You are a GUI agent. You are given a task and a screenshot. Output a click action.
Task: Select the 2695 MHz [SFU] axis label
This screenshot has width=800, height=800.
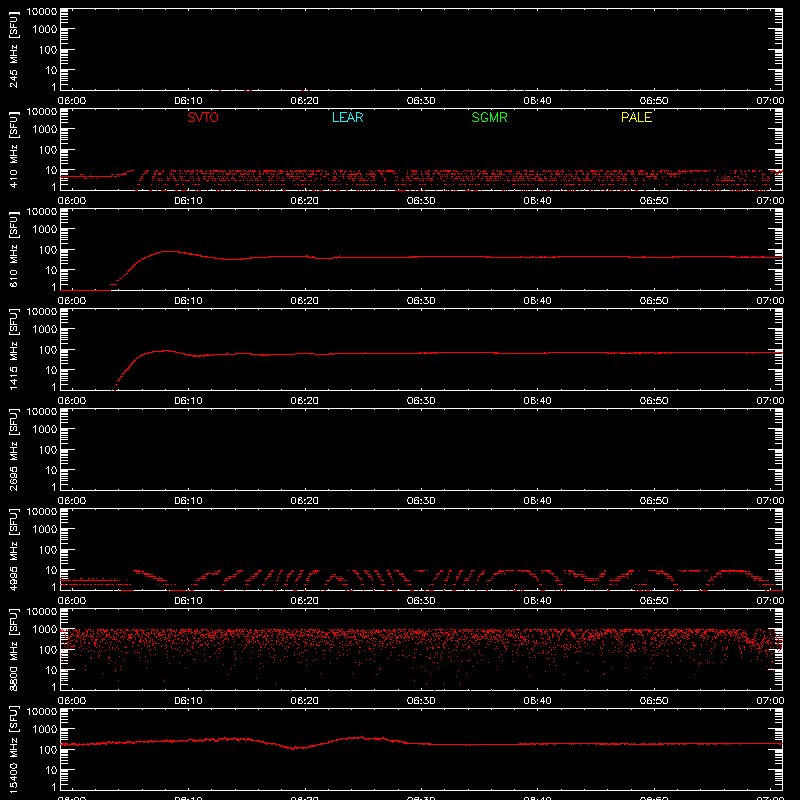[x=14, y=449]
